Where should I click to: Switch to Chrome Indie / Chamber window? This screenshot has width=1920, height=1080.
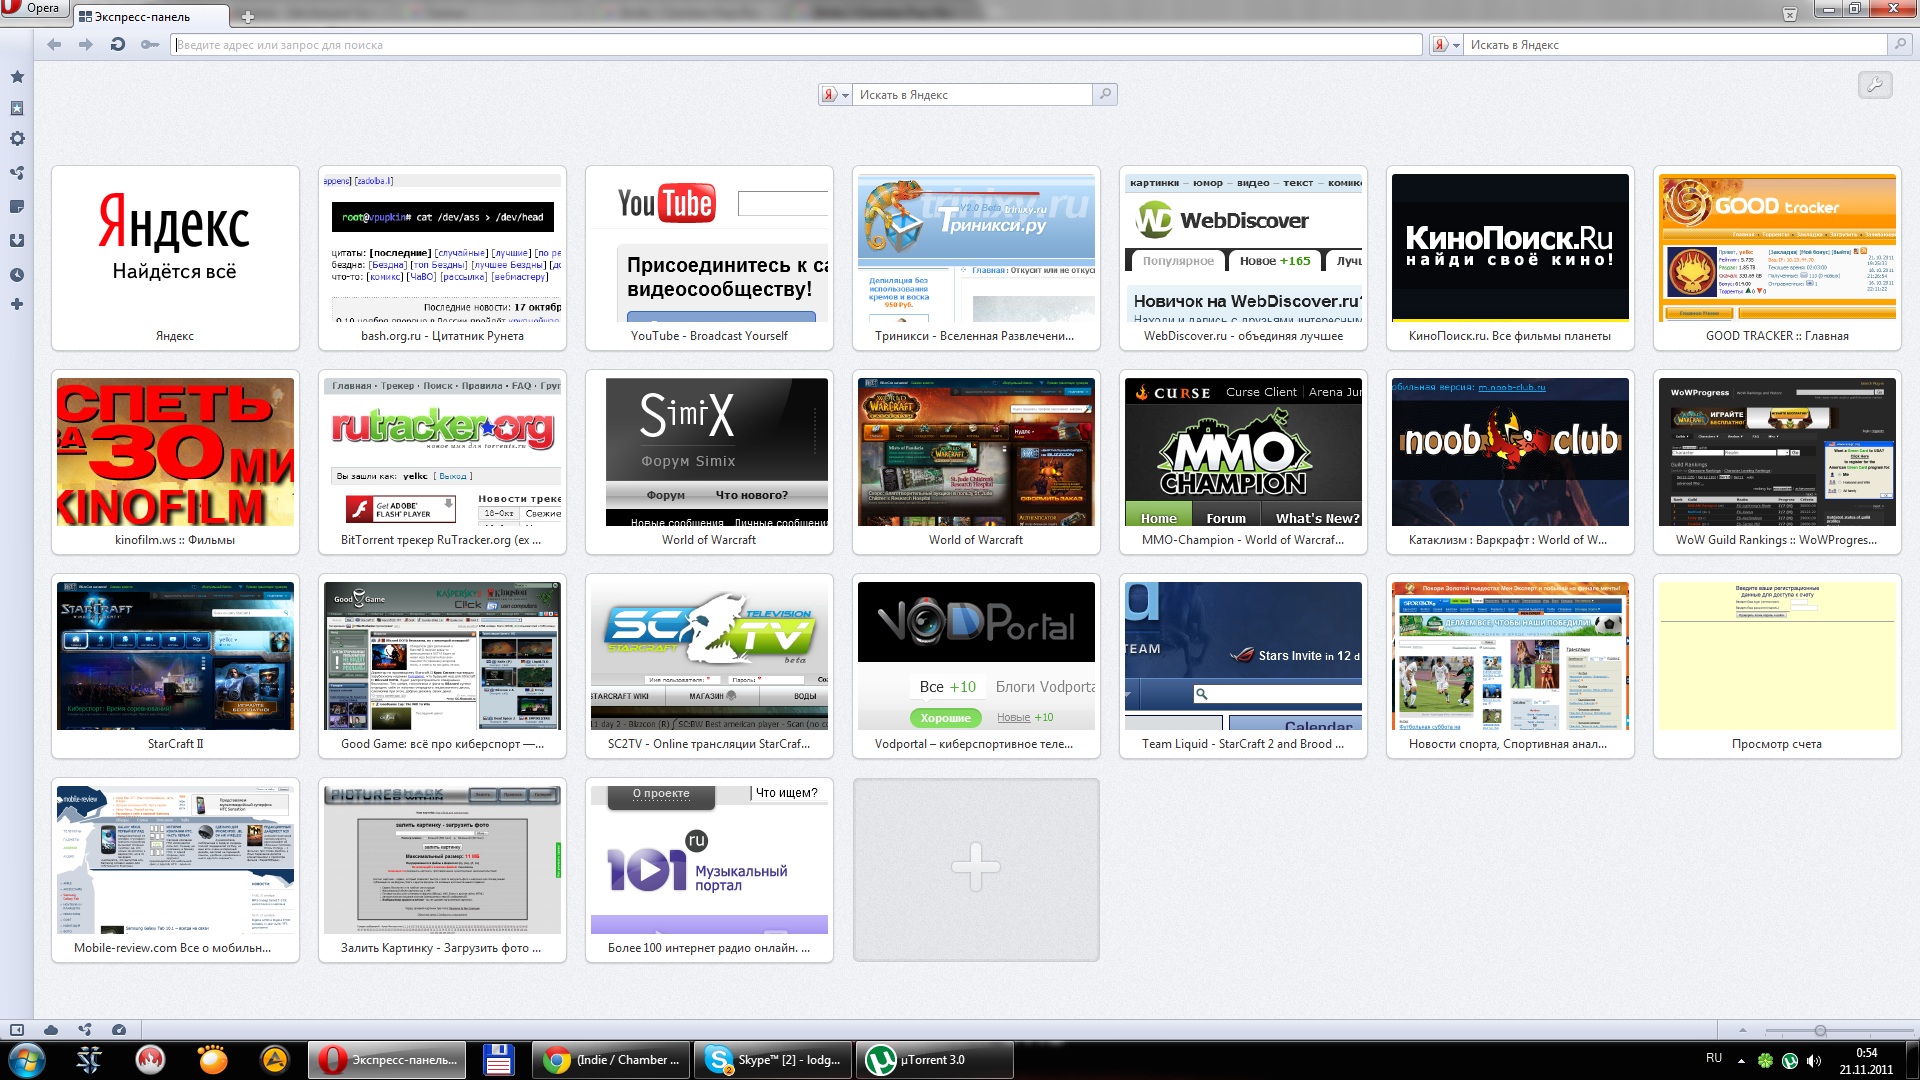tap(610, 1060)
